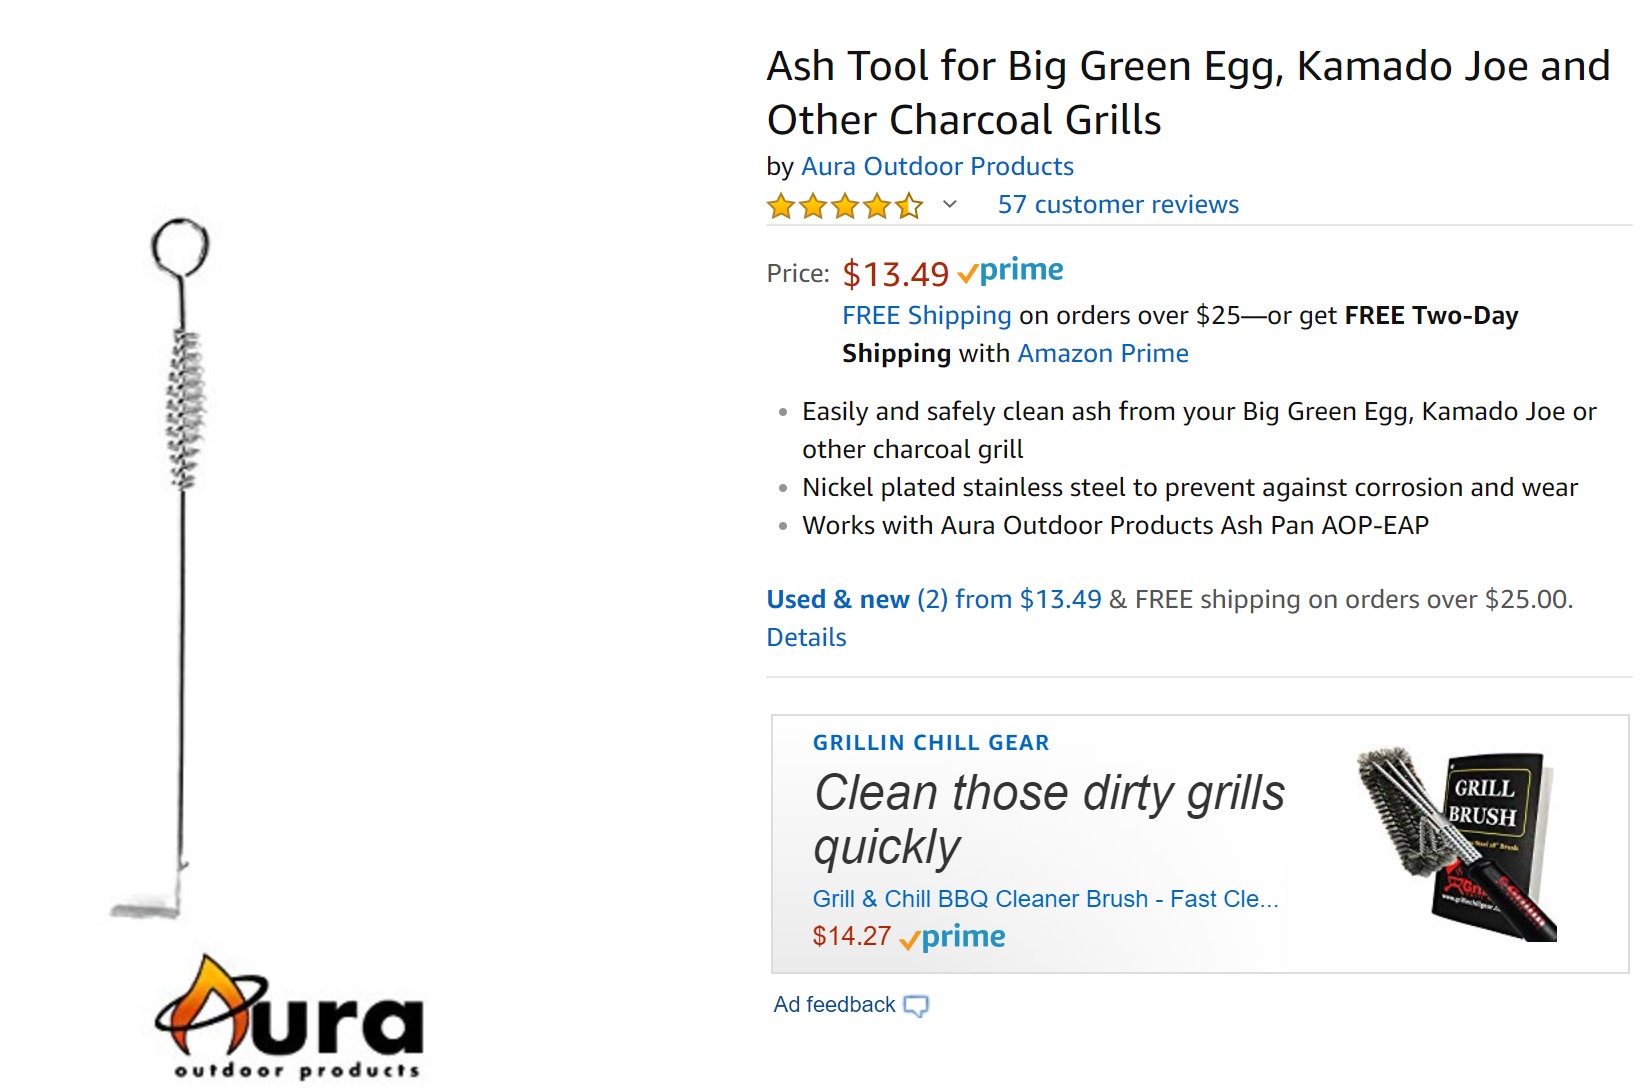
Task: Open the shipping Details link
Action: (806, 638)
